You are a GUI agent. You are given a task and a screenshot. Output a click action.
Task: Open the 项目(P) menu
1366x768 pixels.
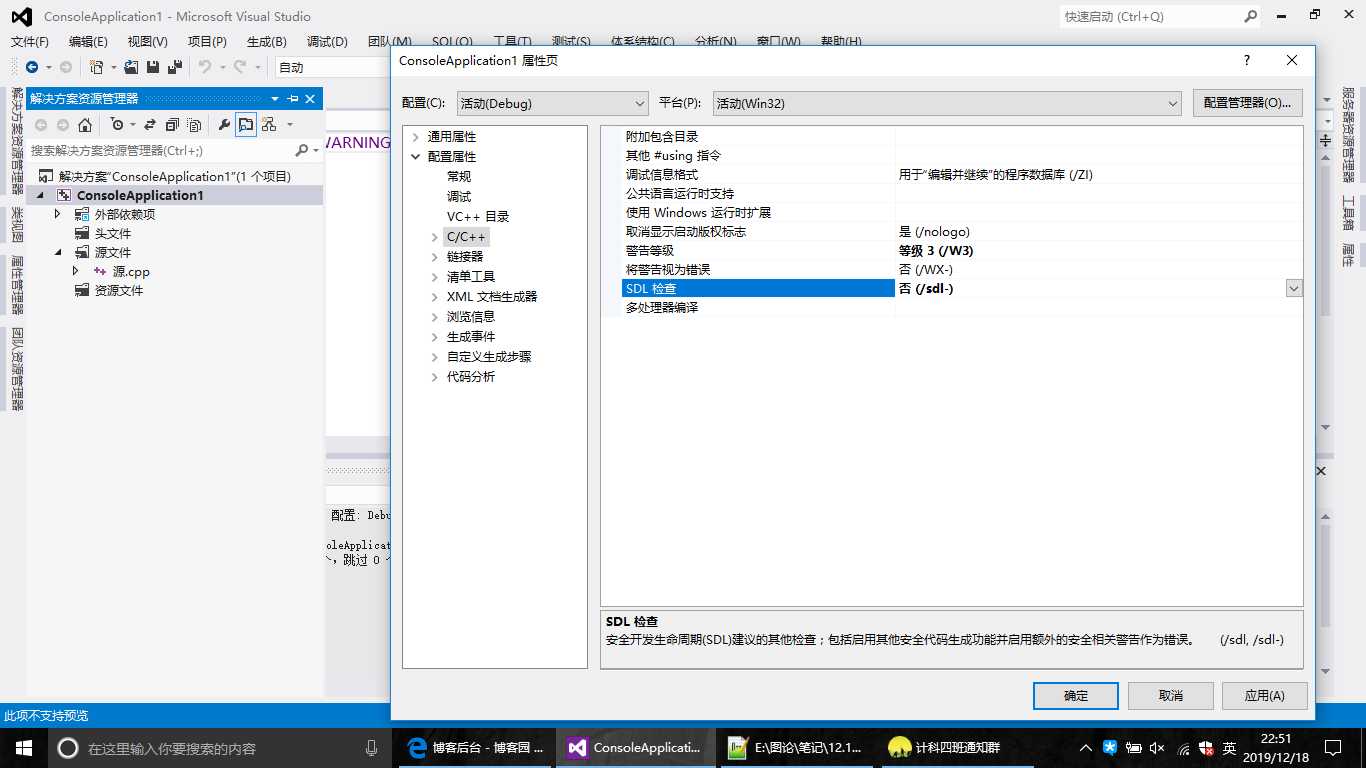tap(207, 41)
